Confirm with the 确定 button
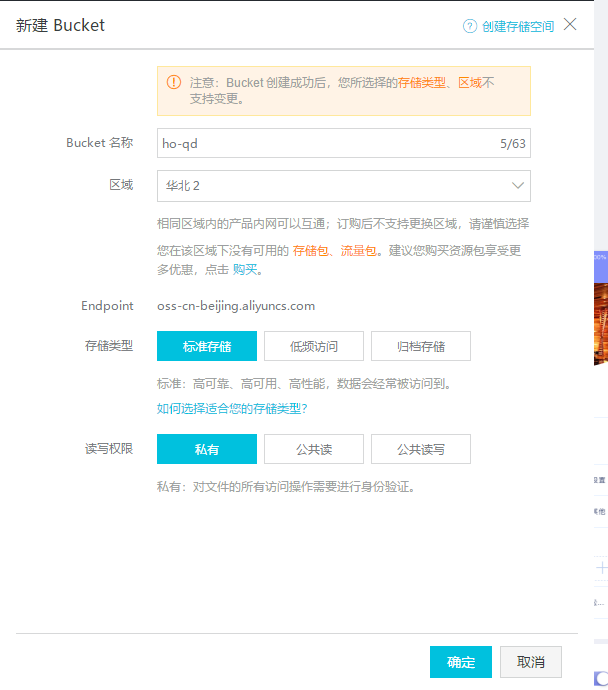 click(461, 662)
